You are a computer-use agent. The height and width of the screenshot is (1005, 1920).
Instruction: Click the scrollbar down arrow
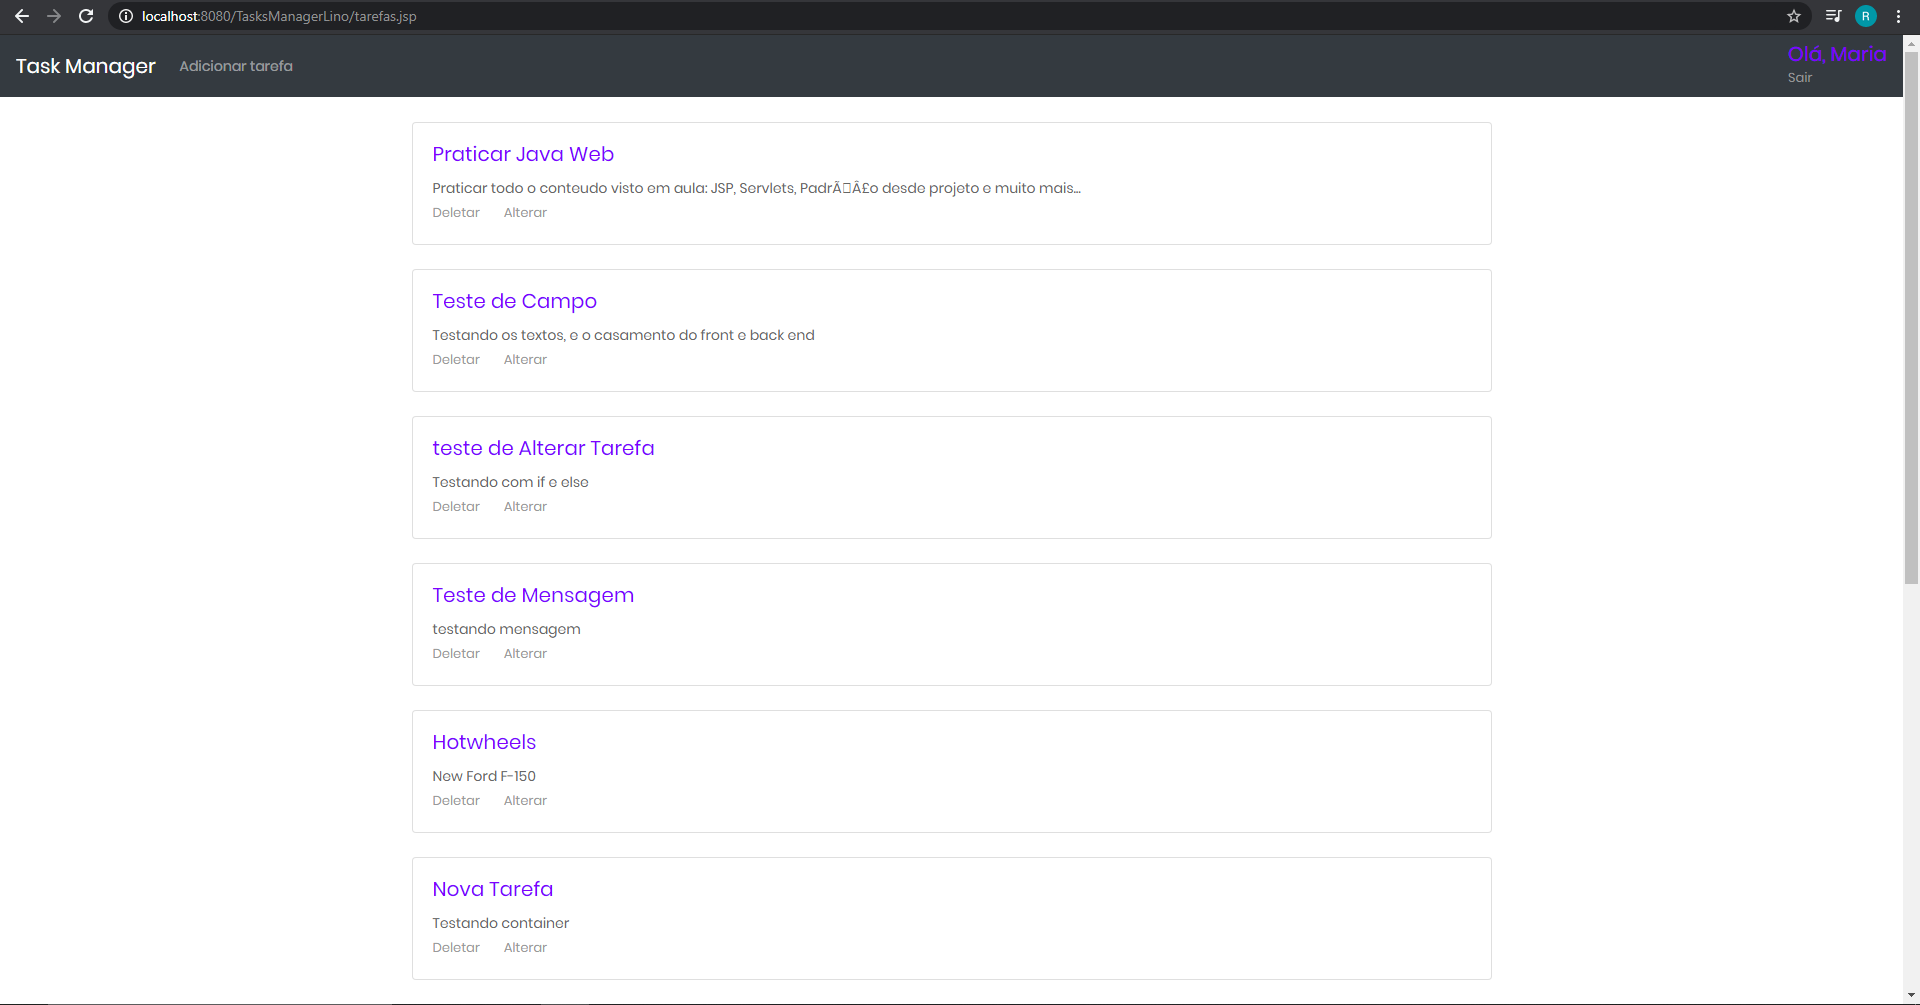1910,994
